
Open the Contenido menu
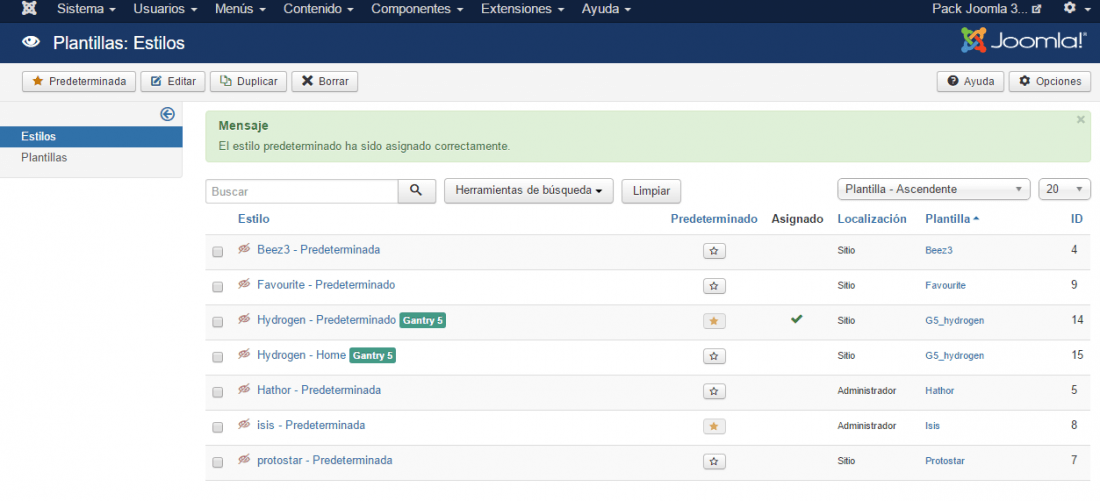318,9
